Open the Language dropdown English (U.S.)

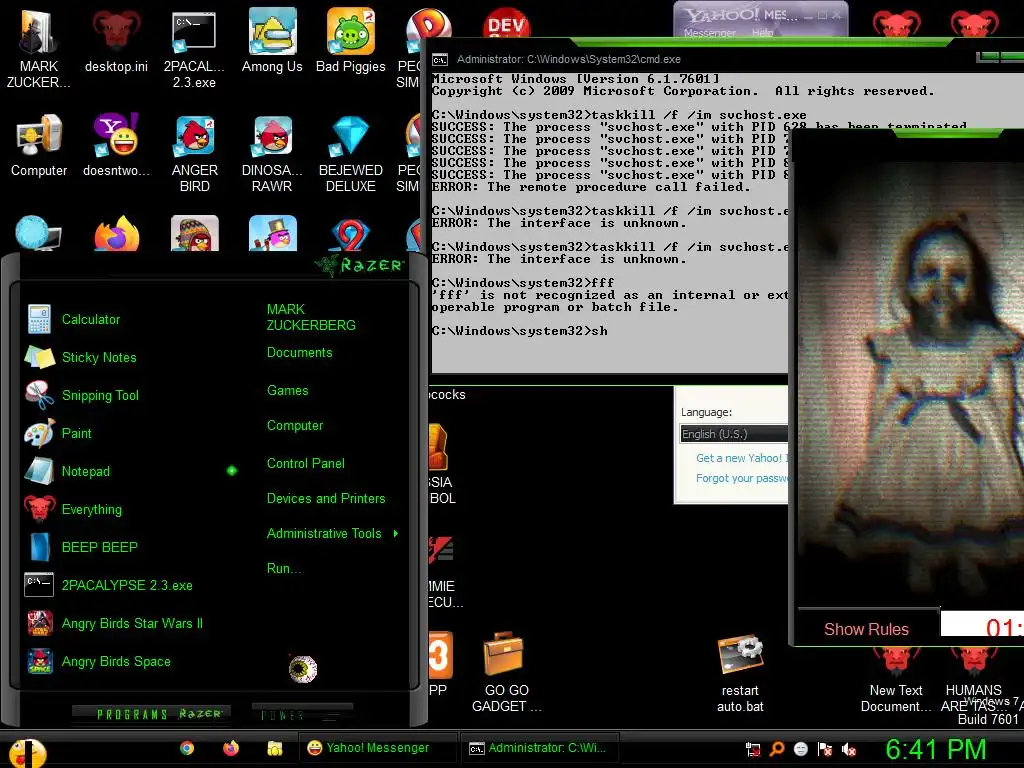click(x=733, y=434)
